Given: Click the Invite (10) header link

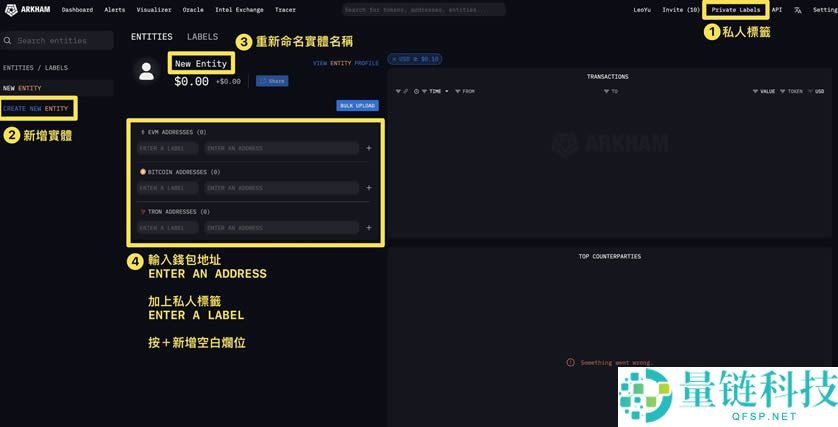Looking at the screenshot, I should (681, 10).
